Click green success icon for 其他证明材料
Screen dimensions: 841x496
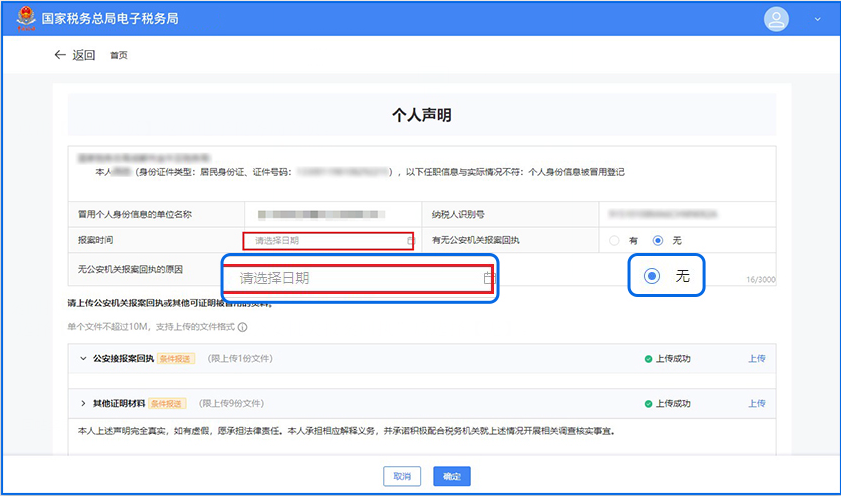pyautogui.click(x=648, y=403)
